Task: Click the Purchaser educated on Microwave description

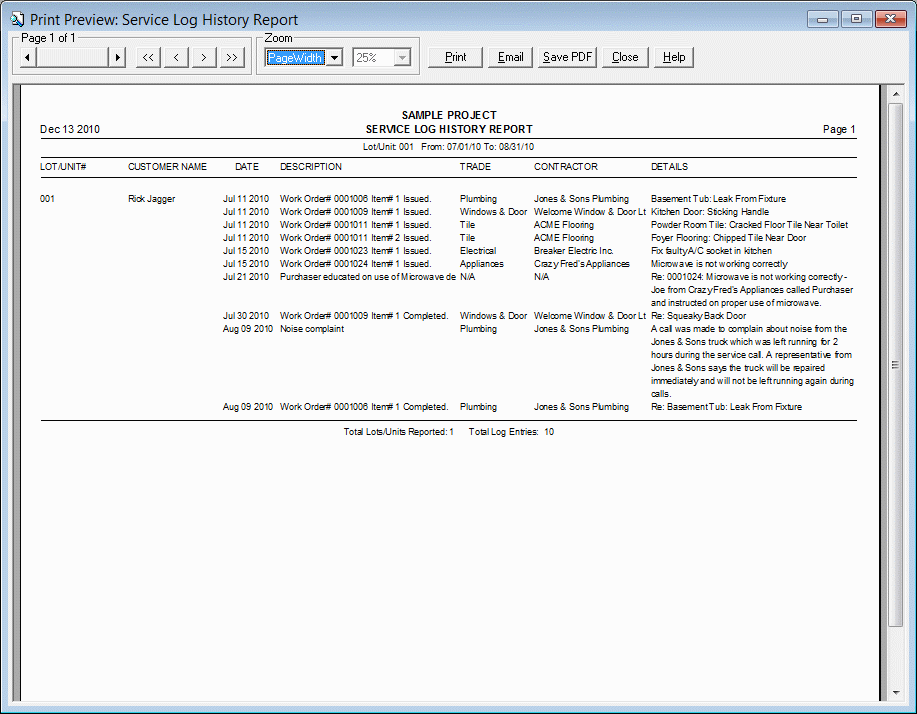Action: click(368, 277)
